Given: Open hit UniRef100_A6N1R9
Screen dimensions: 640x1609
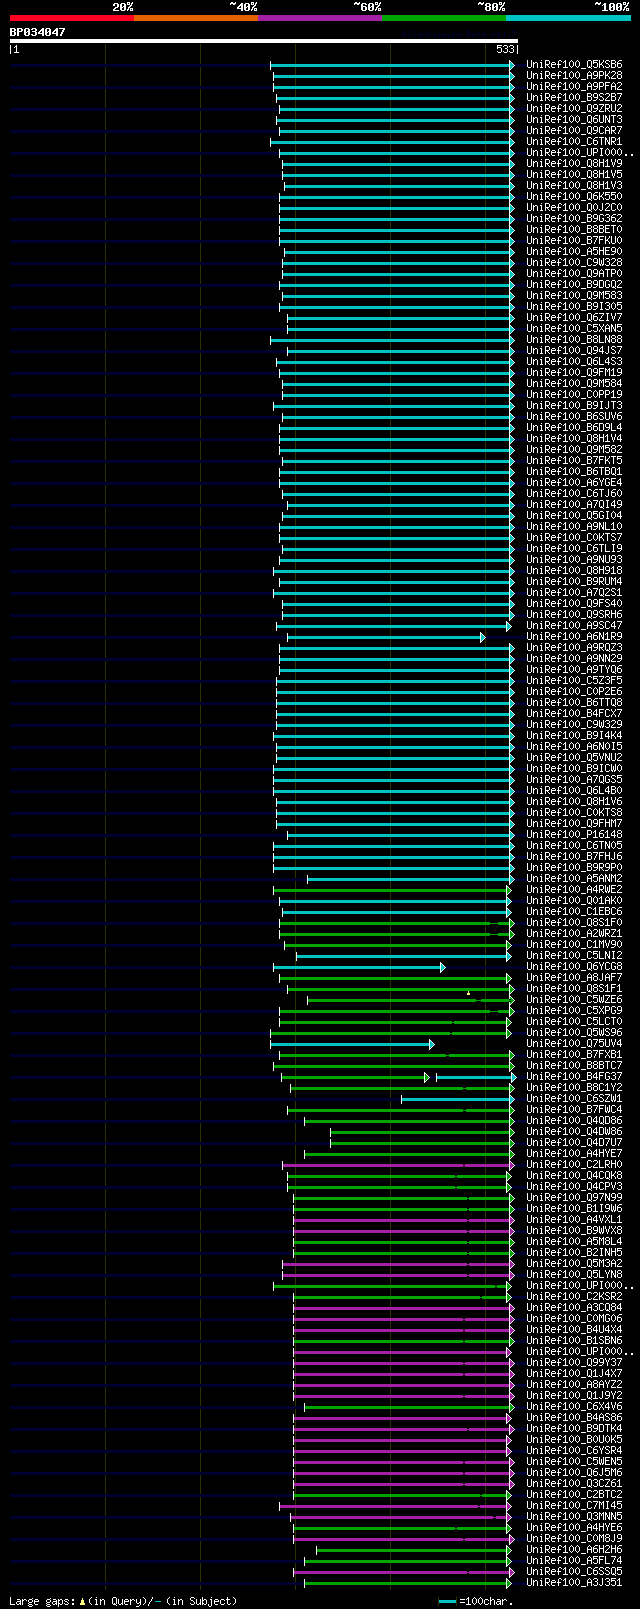Looking at the screenshot, I should pyautogui.click(x=574, y=637).
